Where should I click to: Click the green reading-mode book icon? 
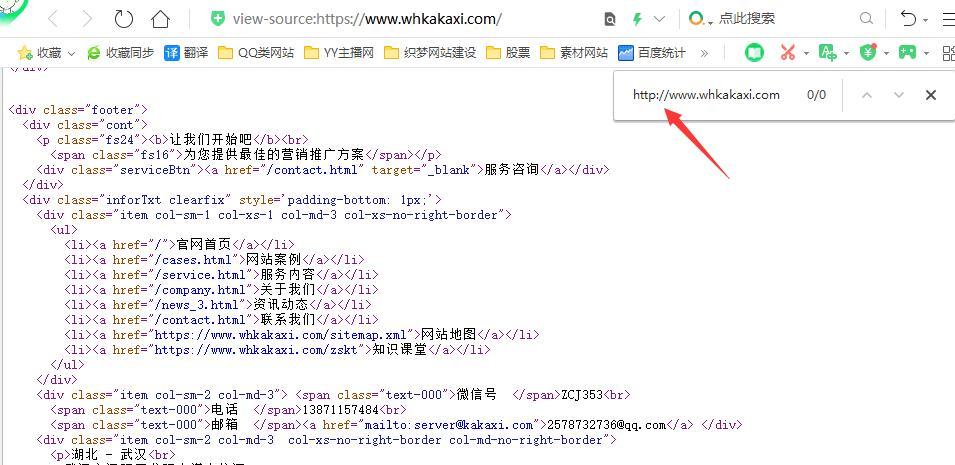click(x=754, y=53)
